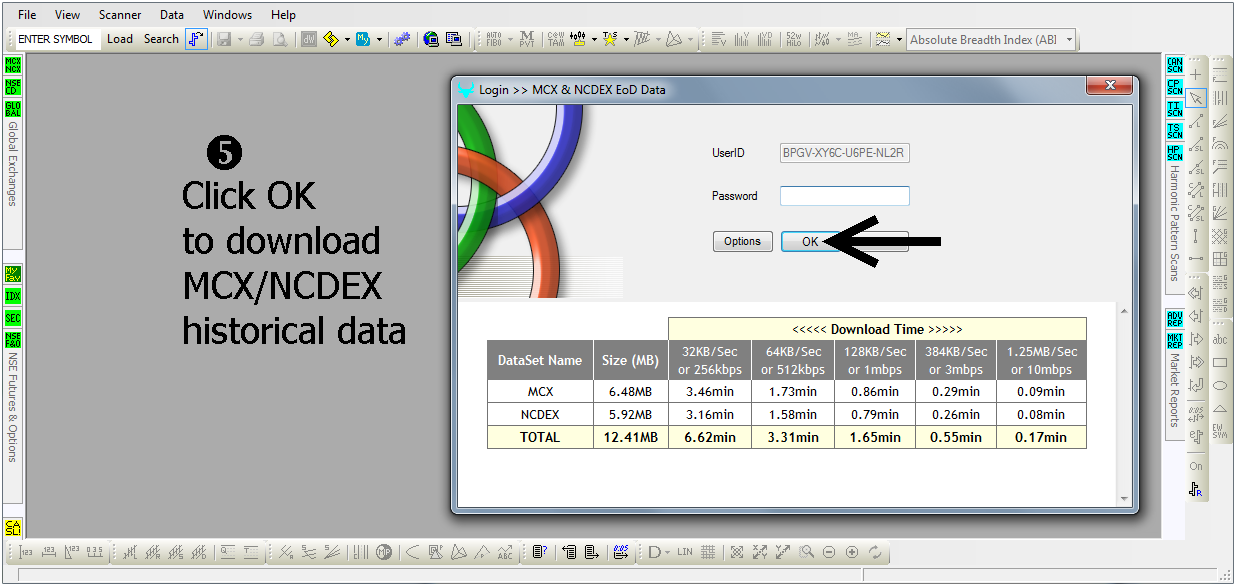The height and width of the screenshot is (586, 1236).
Task: Click the M PVT pivot toolbar icon
Action: point(526,39)
